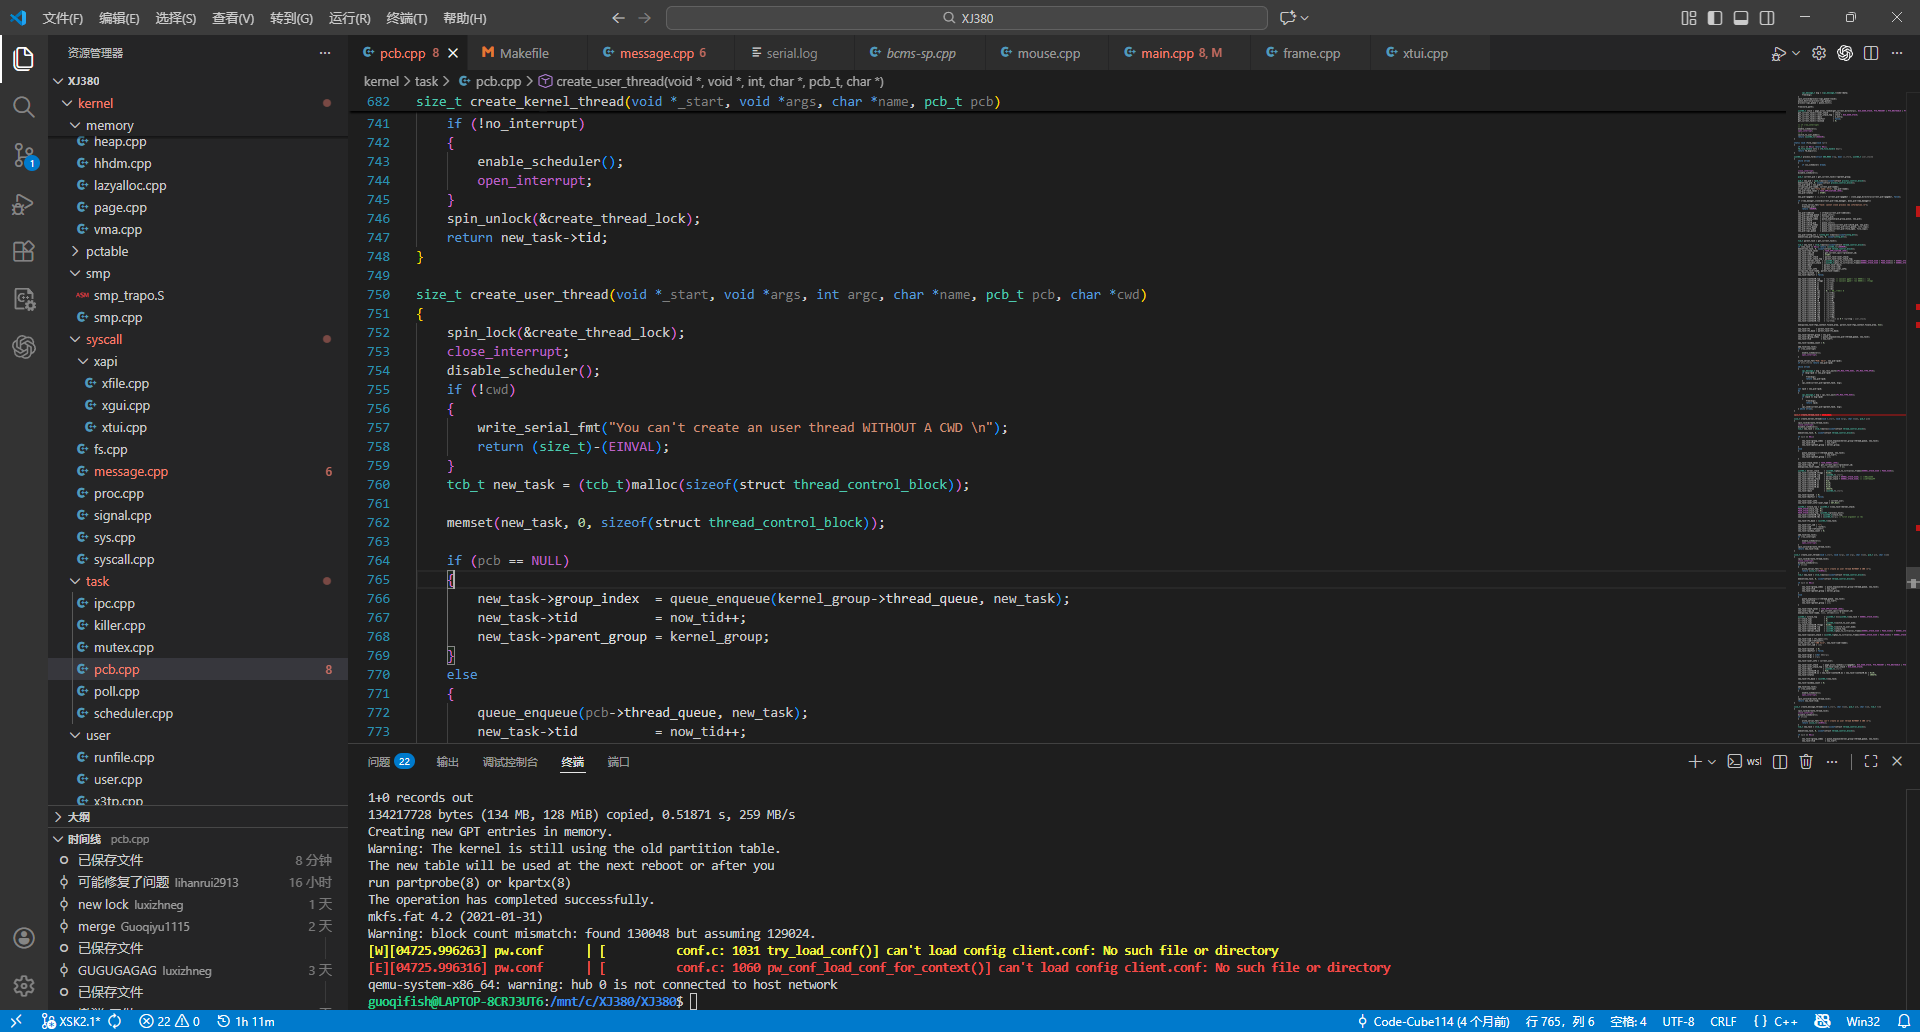Split the terminal panel

(1780, 762)
